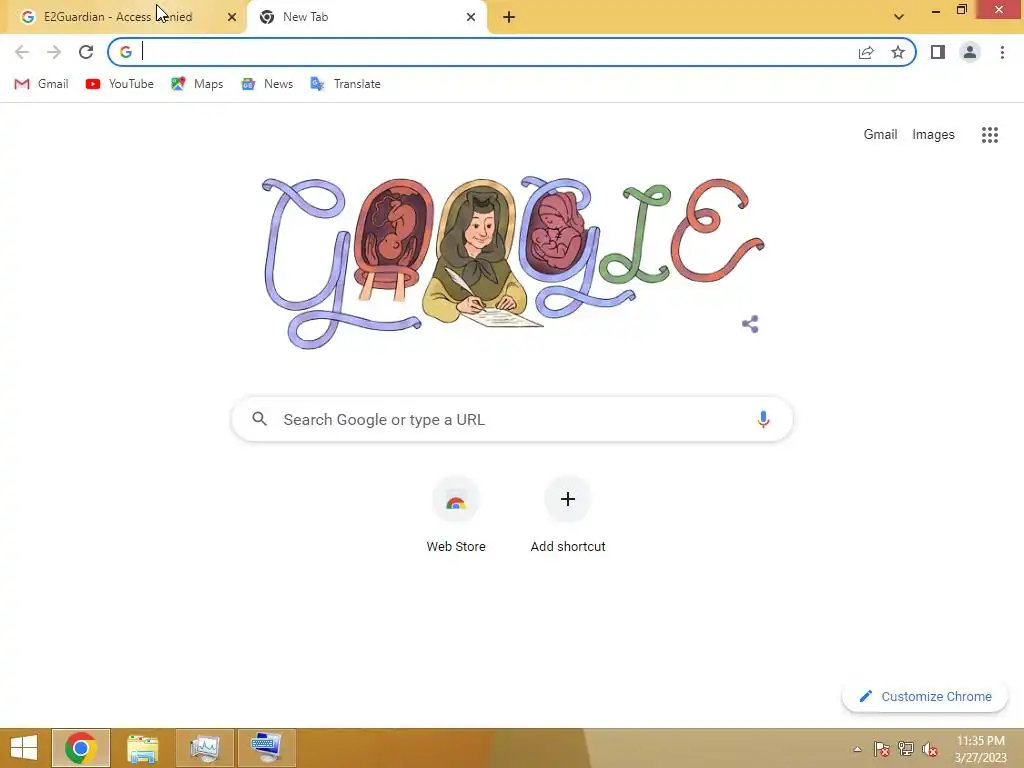Open the on-screen keyboard taskbar app
Screen dimensions: 1024x768
pos(266,748)
